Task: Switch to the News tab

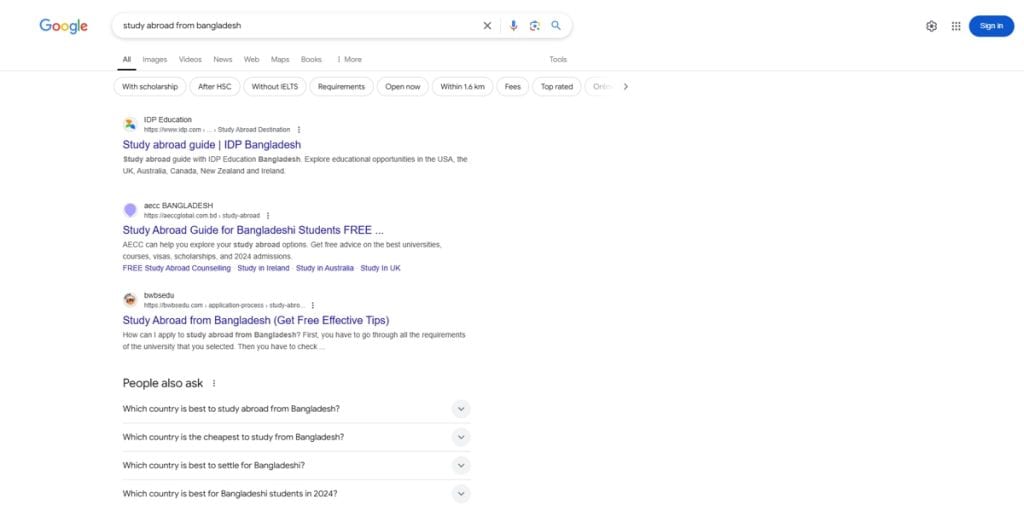Action: tap(223, 59)
